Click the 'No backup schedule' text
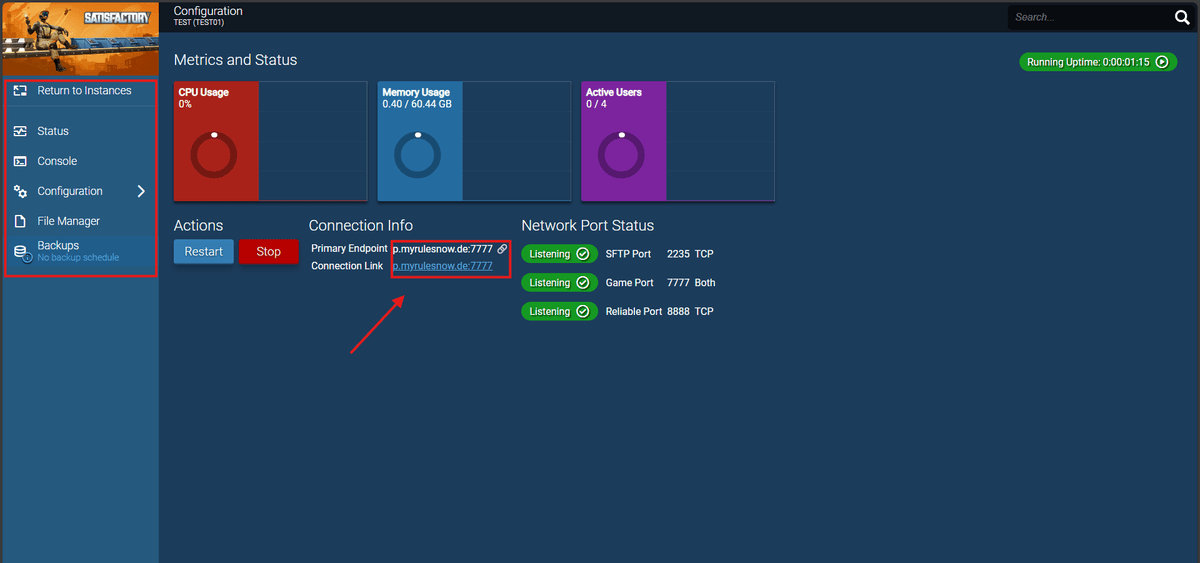Viewport: 1200px width, 563px height. 78,258
